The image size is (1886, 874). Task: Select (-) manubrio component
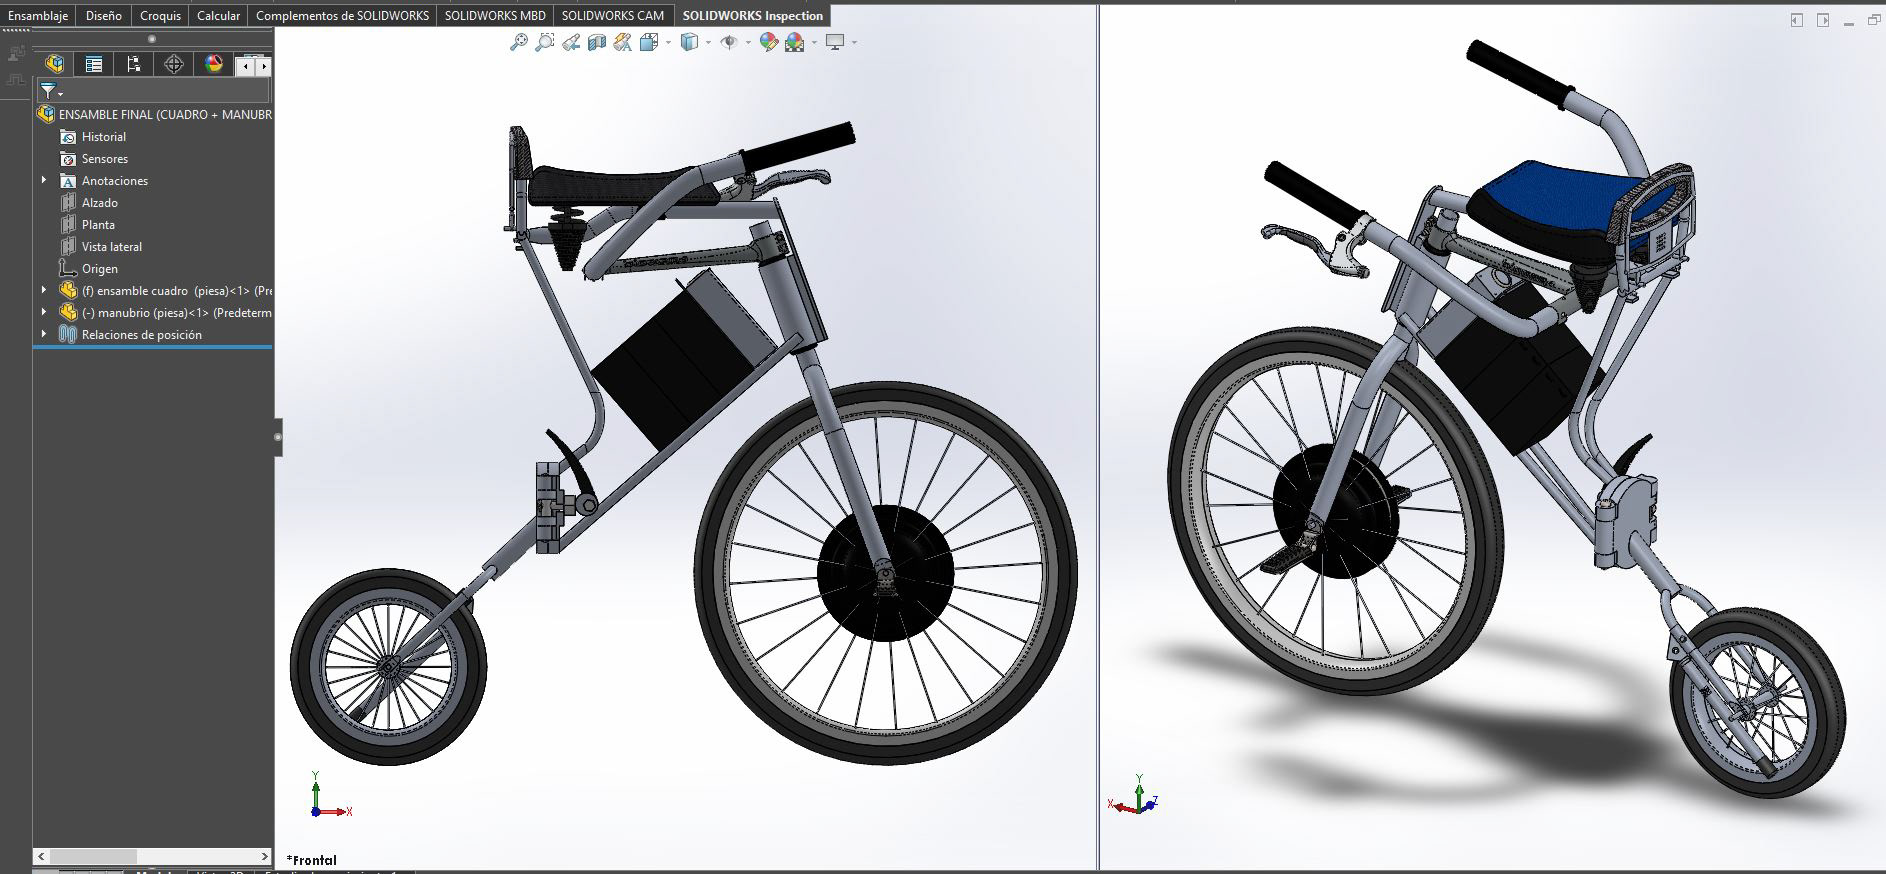tap(166, 313)
